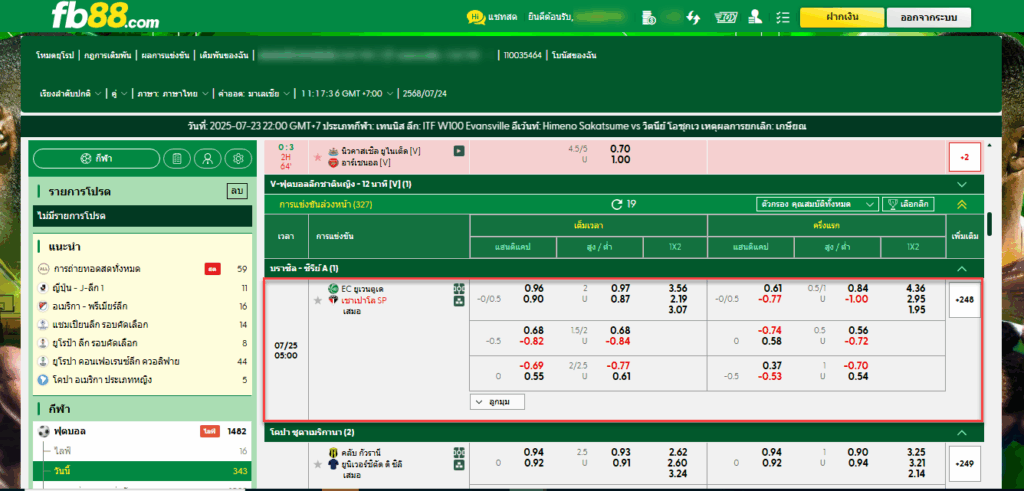1024x491 pixels.
Task: Click the football icon beside ฟุตบอล
Action: click(44, 431)
